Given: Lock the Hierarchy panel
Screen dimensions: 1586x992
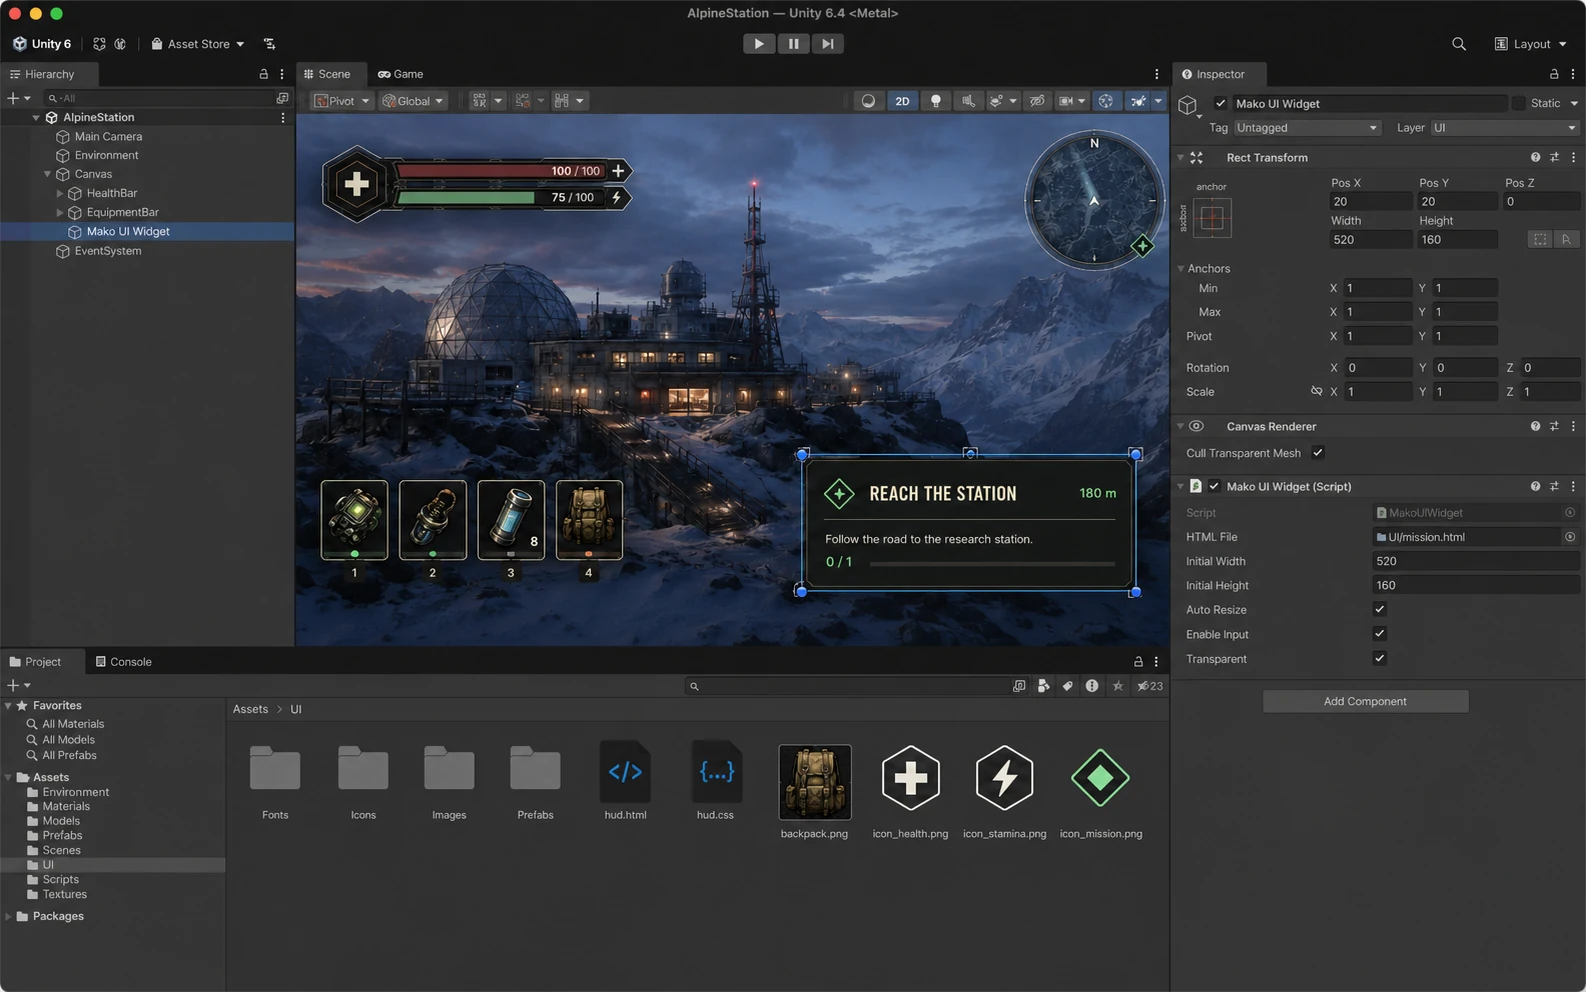Looking at the screenshot, I should pos(264,74).
